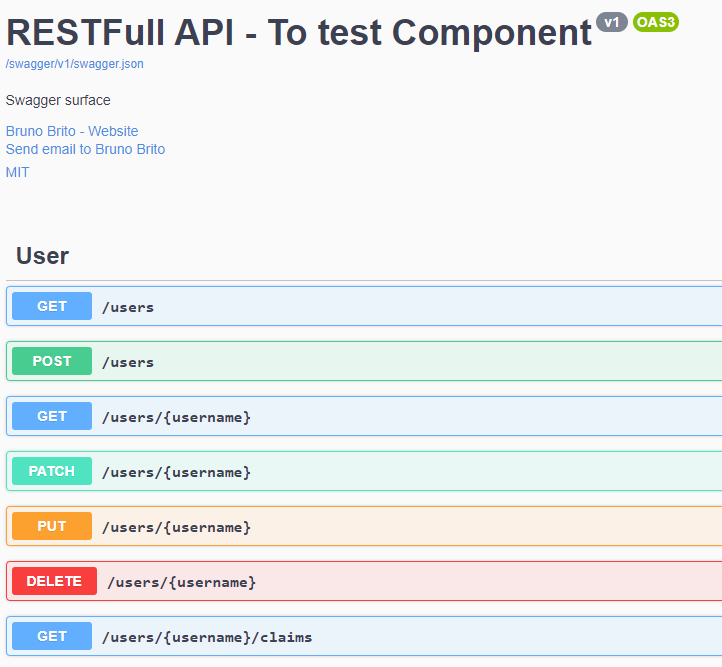The image size is (722, 667).
Task: Click the GET badge for /users/{username}
Action: coord(52,416)
